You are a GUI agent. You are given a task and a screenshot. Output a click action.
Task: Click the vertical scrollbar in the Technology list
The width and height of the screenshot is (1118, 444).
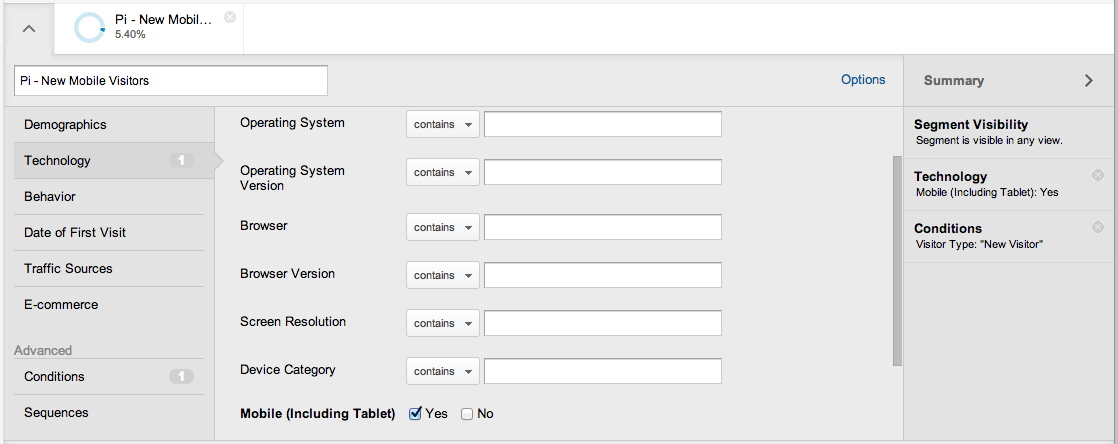click(897, 261)
